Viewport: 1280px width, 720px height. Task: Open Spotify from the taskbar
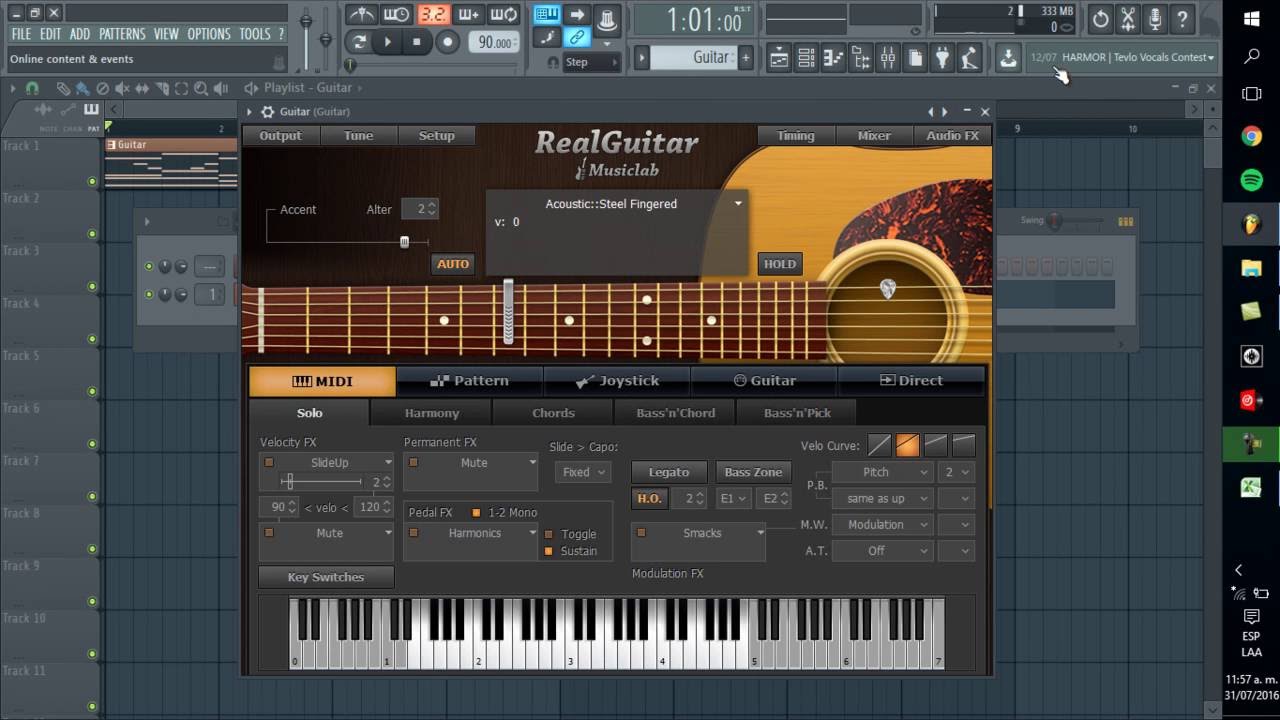[x=1251, y=181]
